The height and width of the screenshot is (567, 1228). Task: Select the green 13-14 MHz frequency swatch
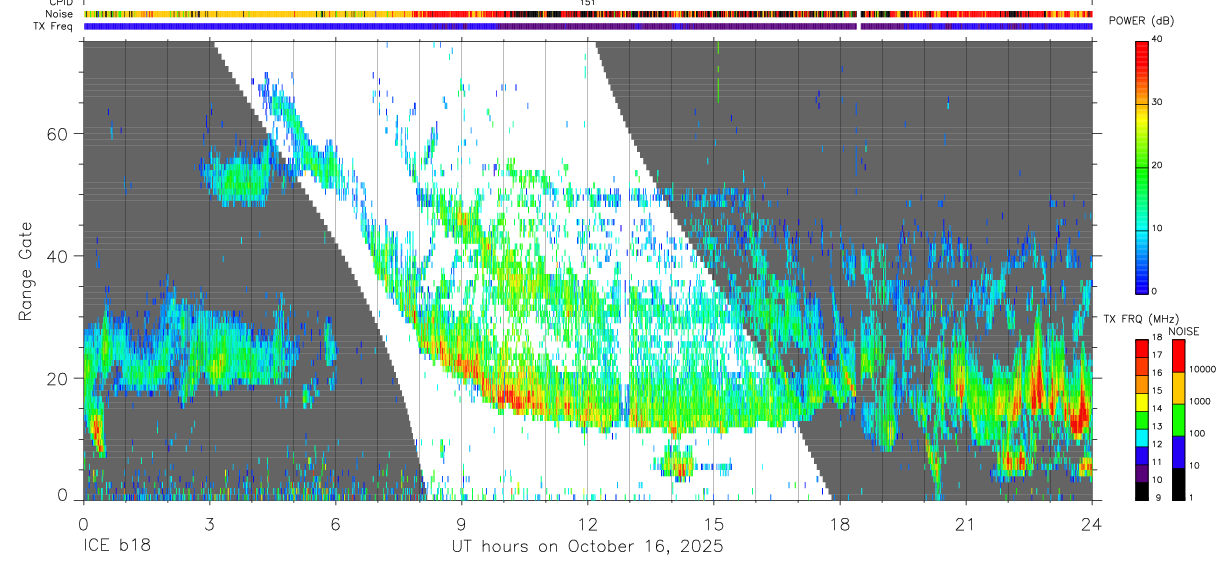(x=1141, y=419)
